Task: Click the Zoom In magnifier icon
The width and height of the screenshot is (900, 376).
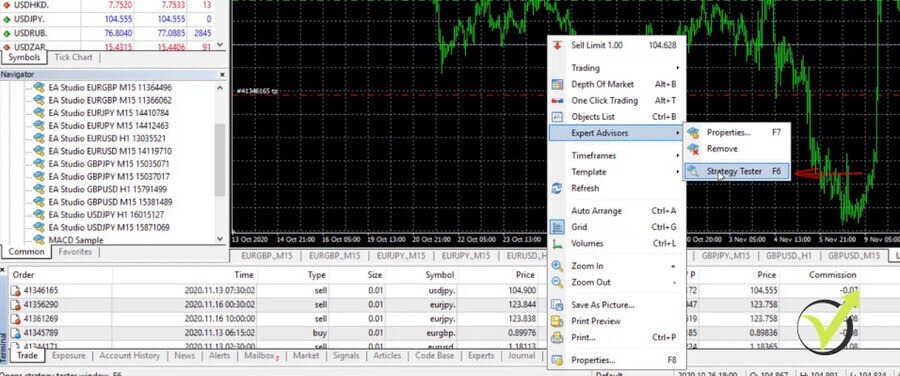Action: tap(557, 266)
